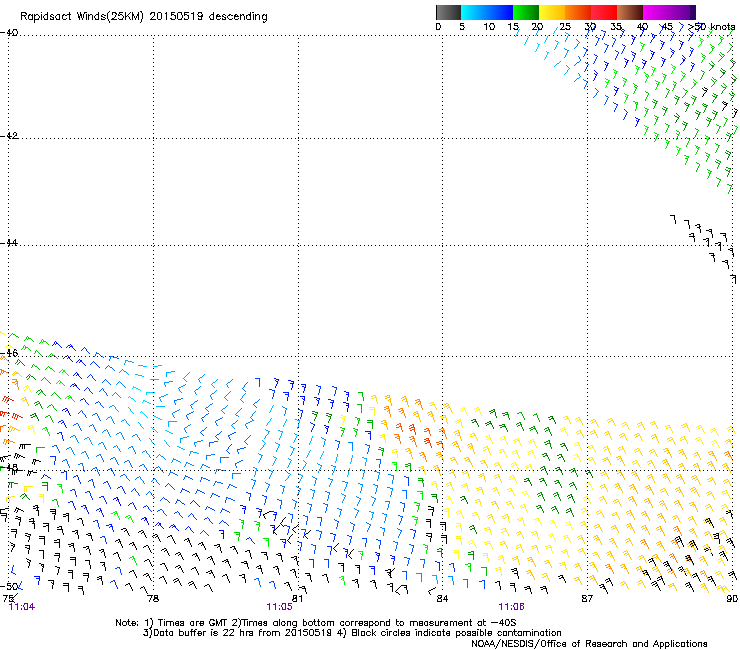Click the "NOAA/NESDIS/Office of Research and Applications" credit
740x650 pixels.
point(589,644)
